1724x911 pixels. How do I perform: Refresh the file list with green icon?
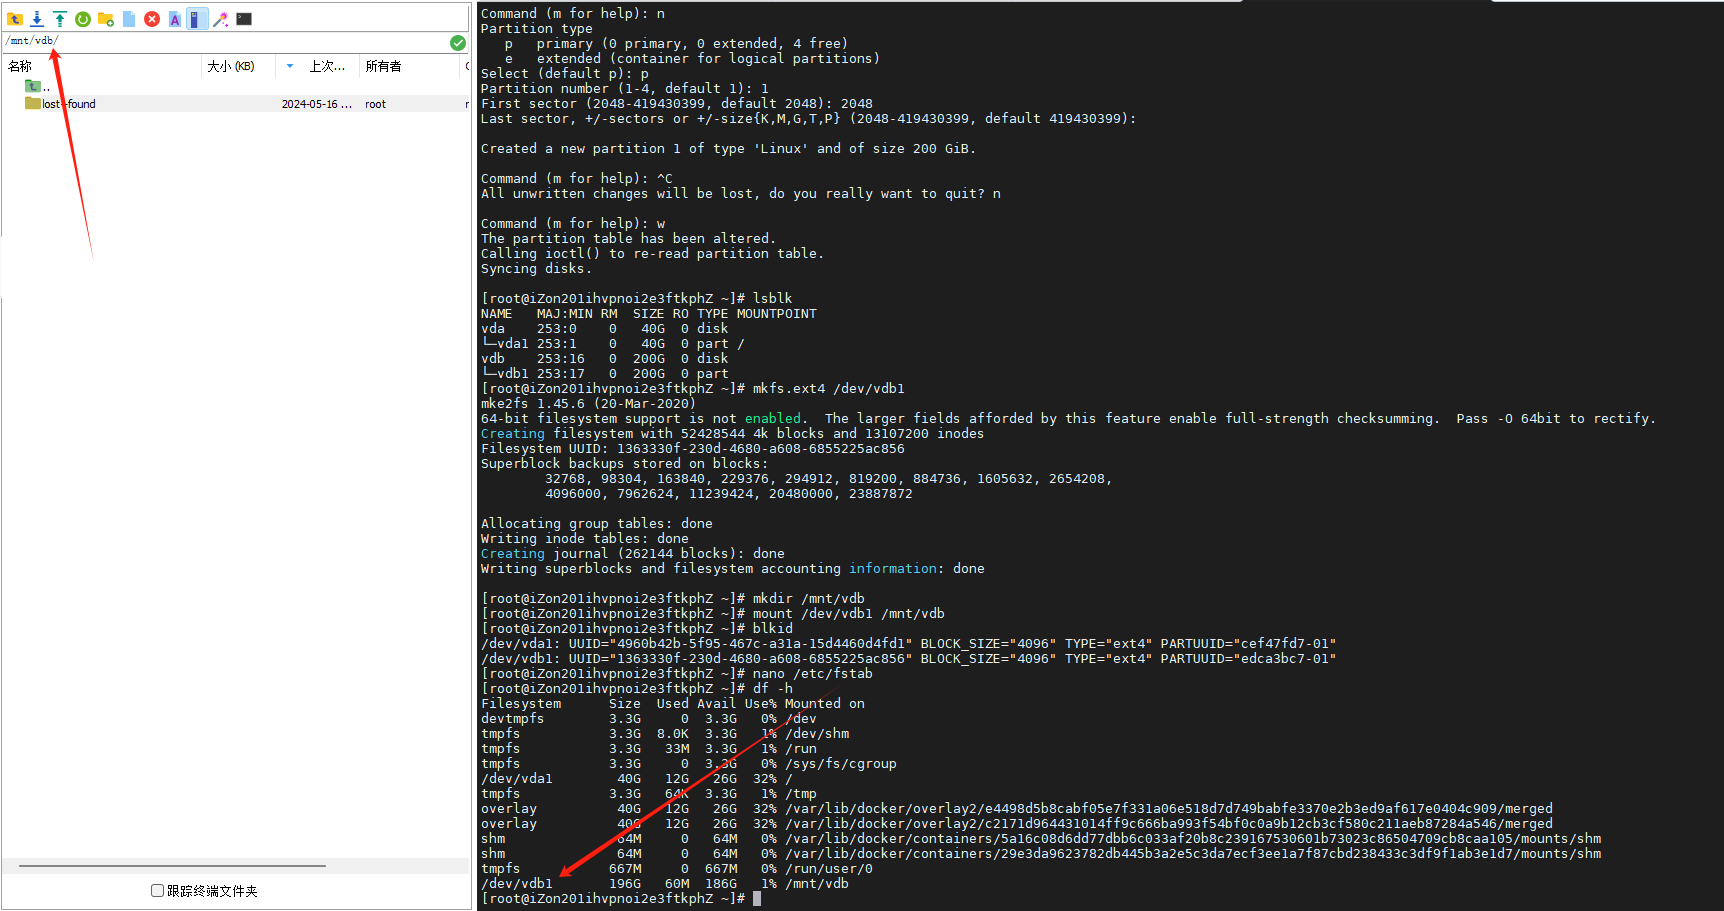[x=83, y=19]
